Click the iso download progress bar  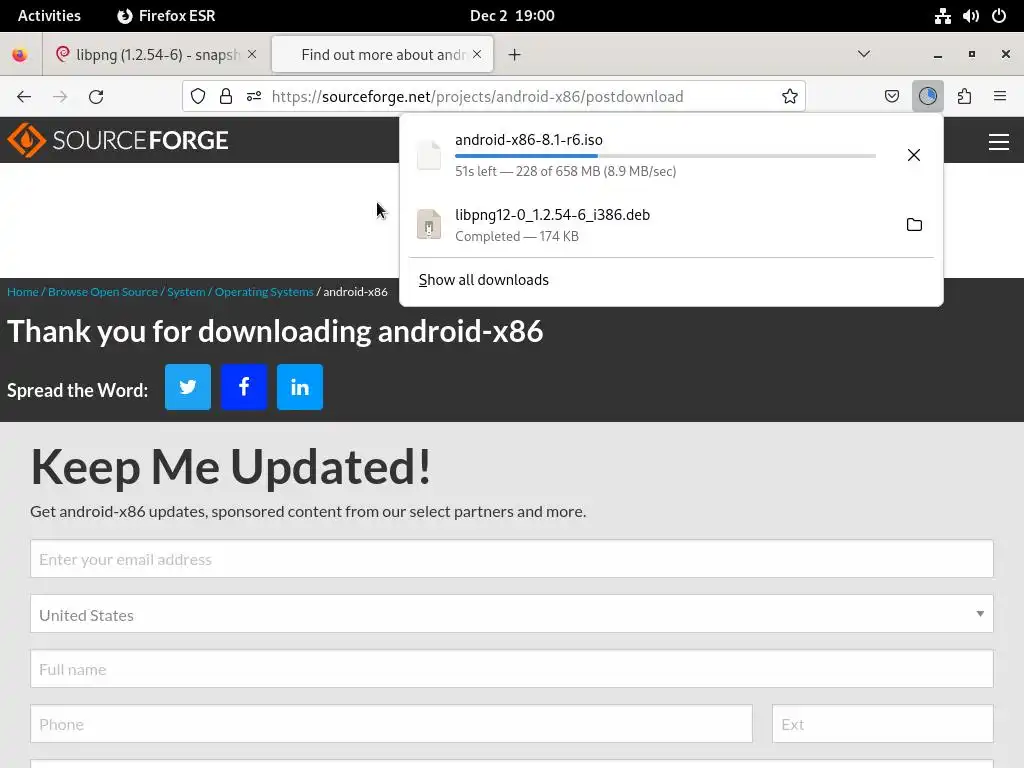[x=665, y=156]
